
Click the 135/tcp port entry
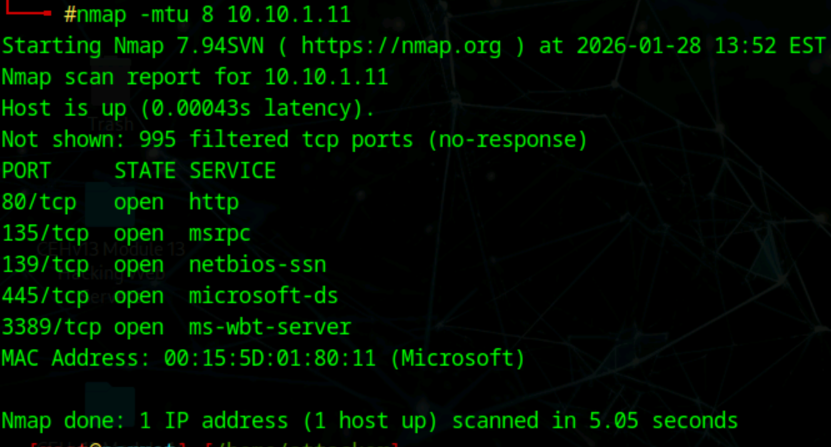click(44, 233)
